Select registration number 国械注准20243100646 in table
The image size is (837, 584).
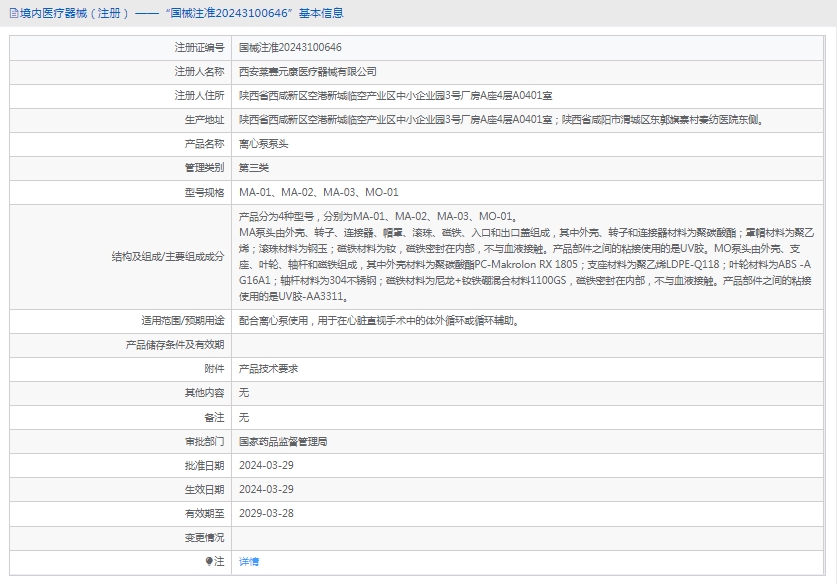(x=290, y=48)
